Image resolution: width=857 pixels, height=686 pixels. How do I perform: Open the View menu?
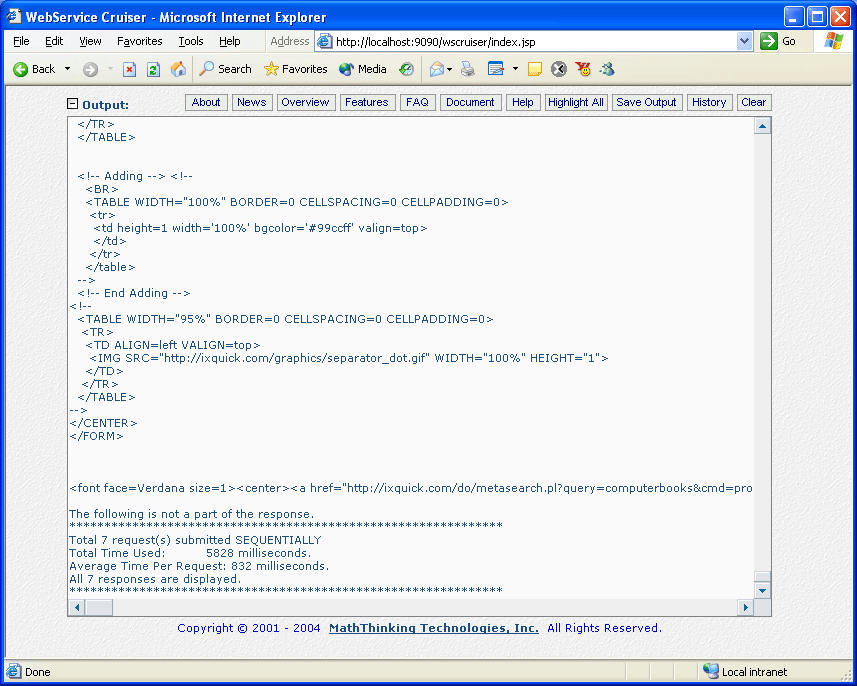pyautogui.click(x=90, y=41)
